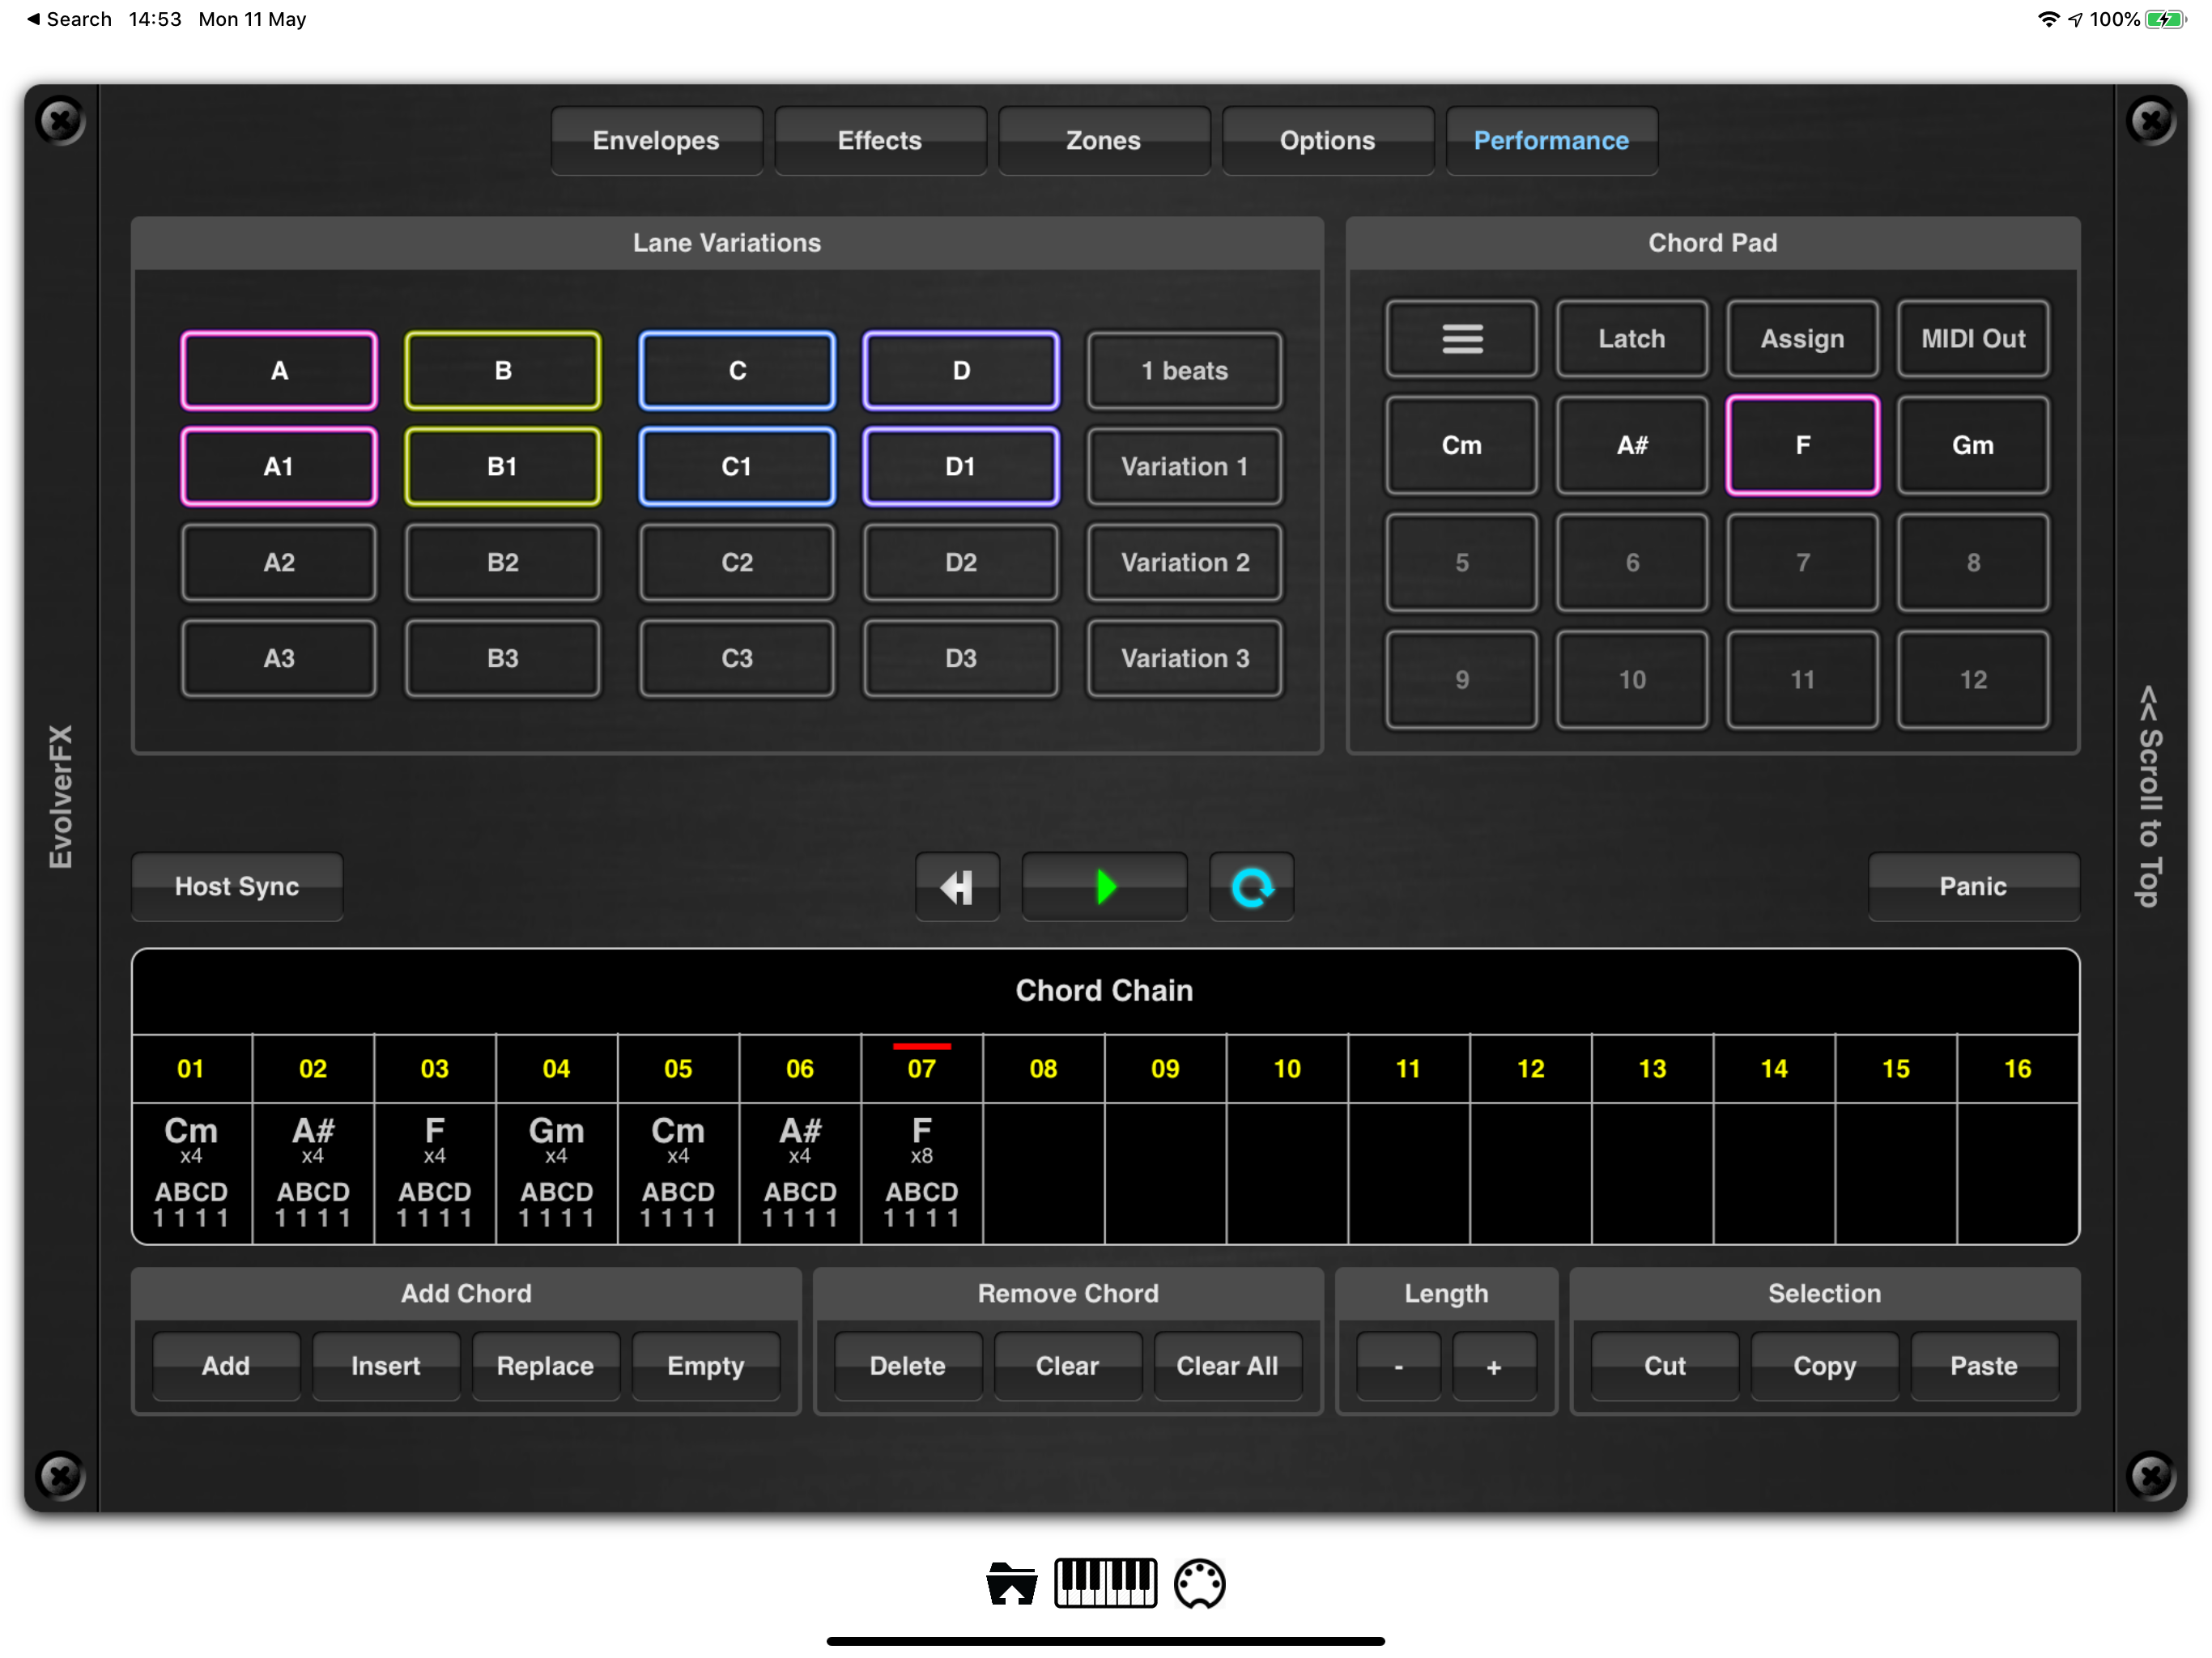Increase chord length with the plus stepper
This screenshot has height=1658, width=2212.
pyautogui.click(x=1494, y=1366)
